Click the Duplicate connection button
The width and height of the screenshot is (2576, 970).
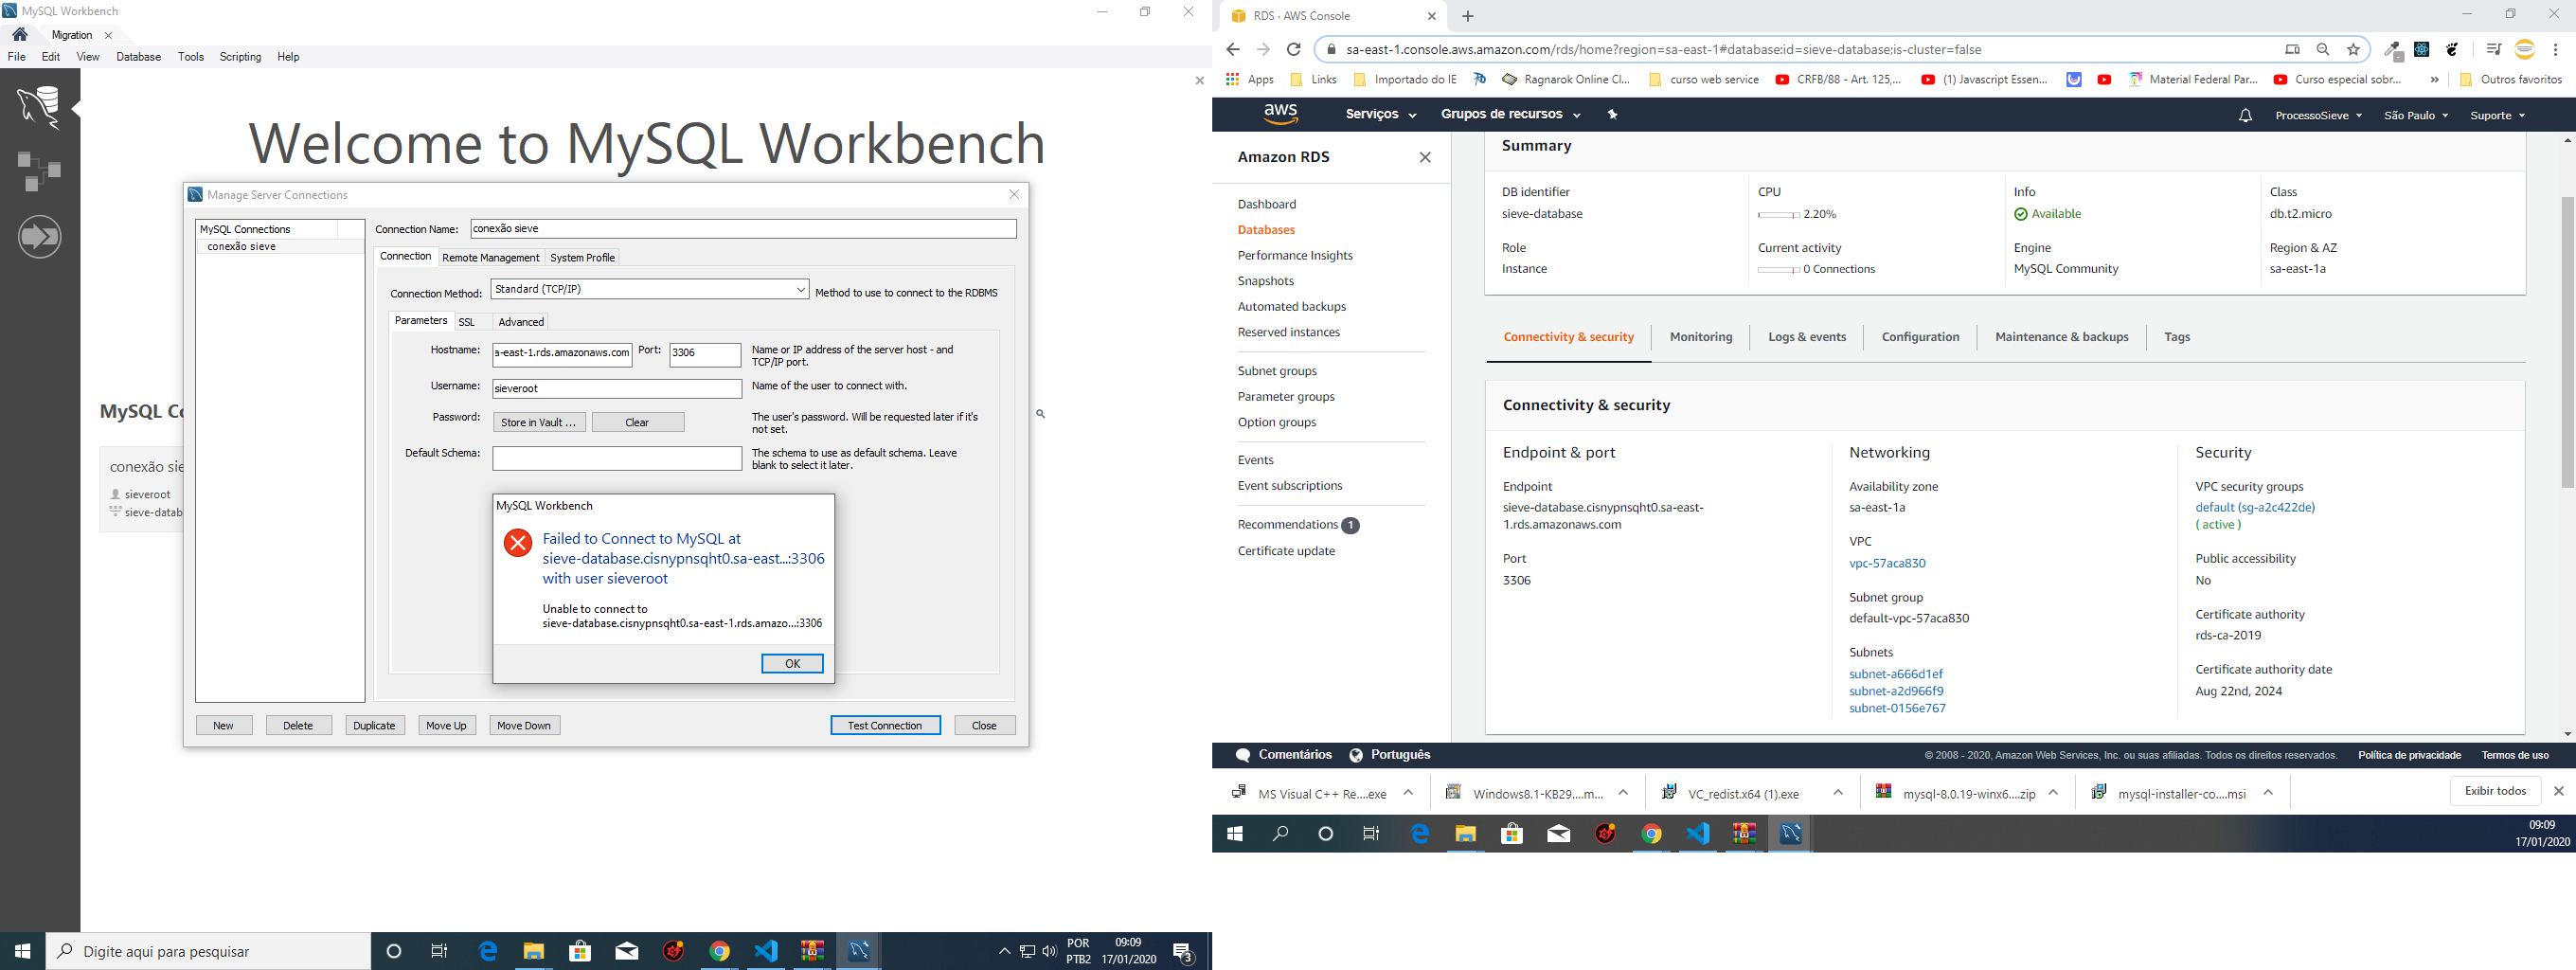point(374,725)
